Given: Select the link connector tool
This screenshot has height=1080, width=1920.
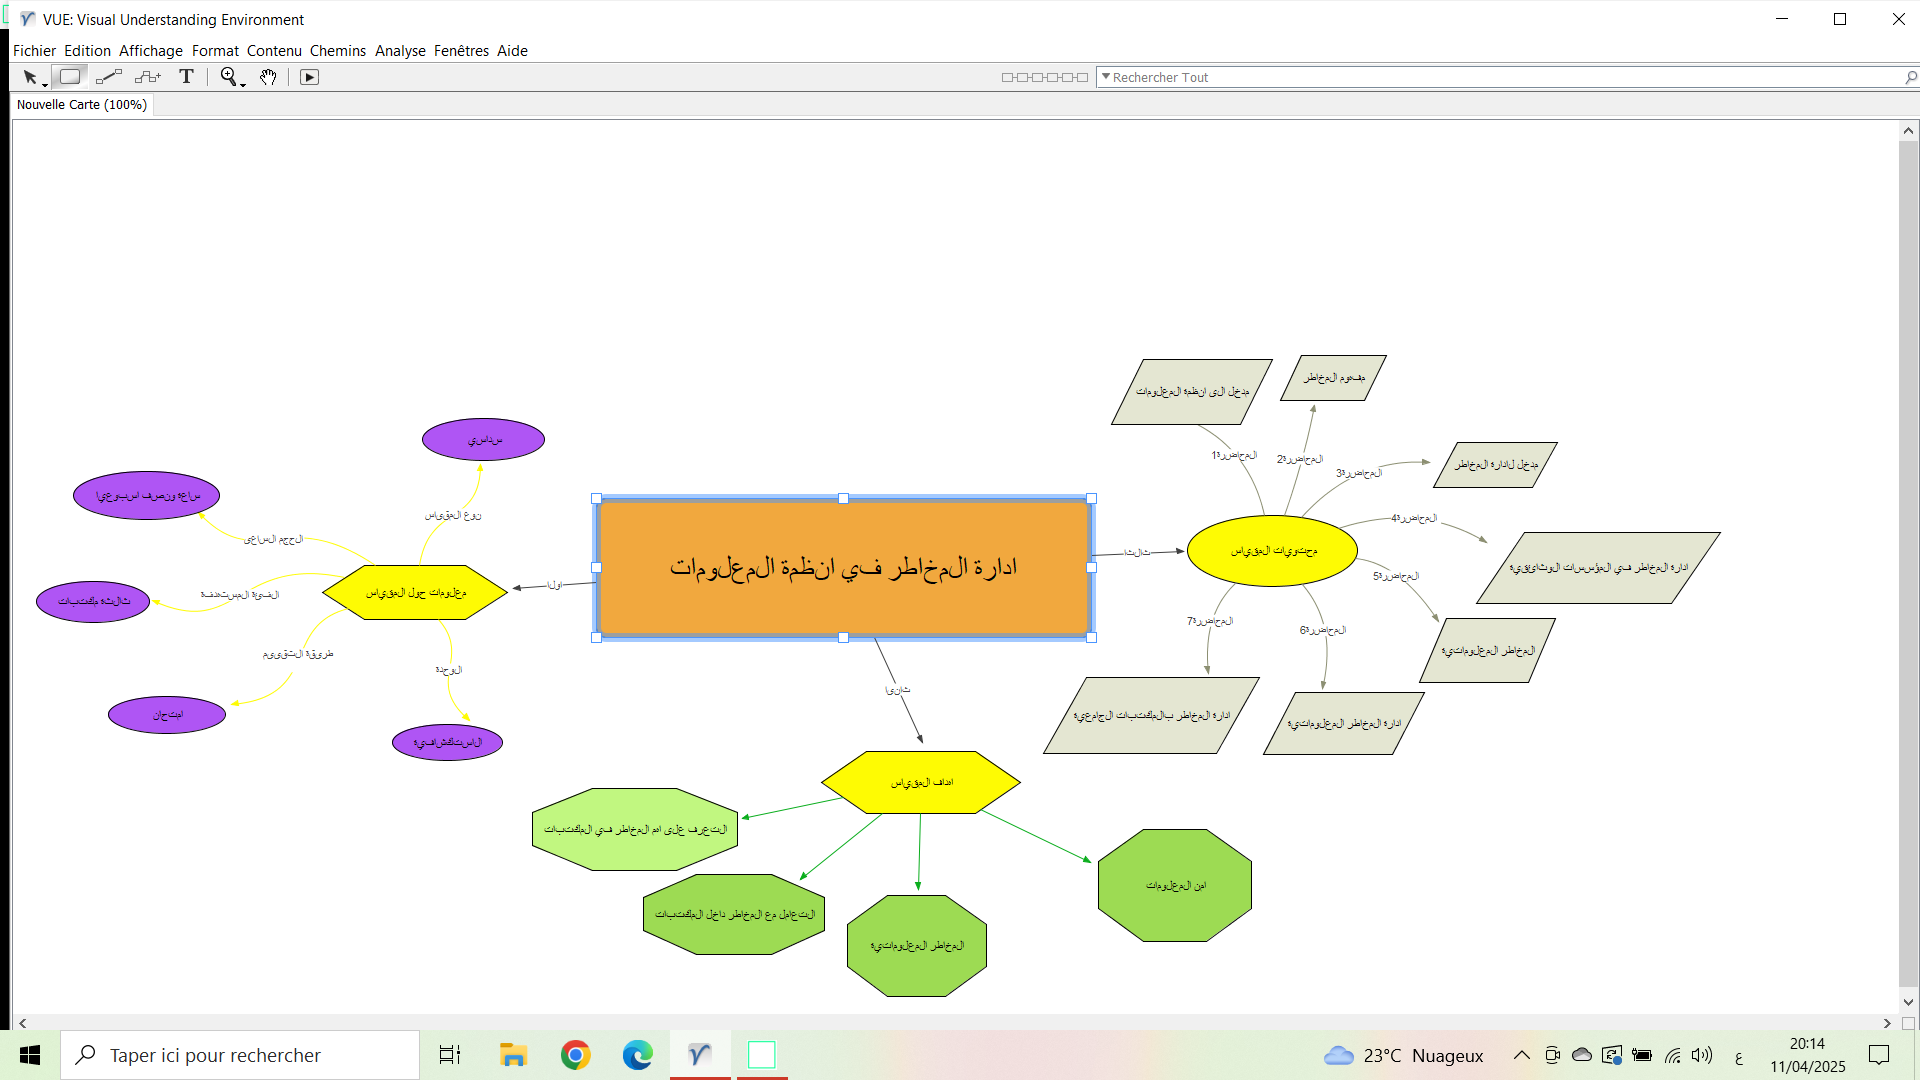Looking at the screenshot, I should point(109,77).
